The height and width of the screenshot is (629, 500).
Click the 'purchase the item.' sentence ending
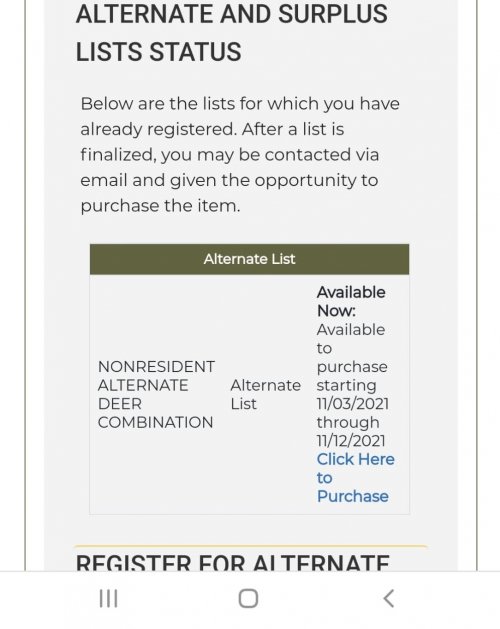tap(161, 206)
